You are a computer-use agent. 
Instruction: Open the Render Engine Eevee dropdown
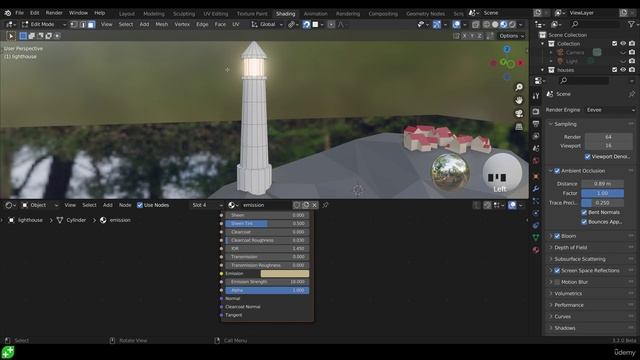(610, 110)
